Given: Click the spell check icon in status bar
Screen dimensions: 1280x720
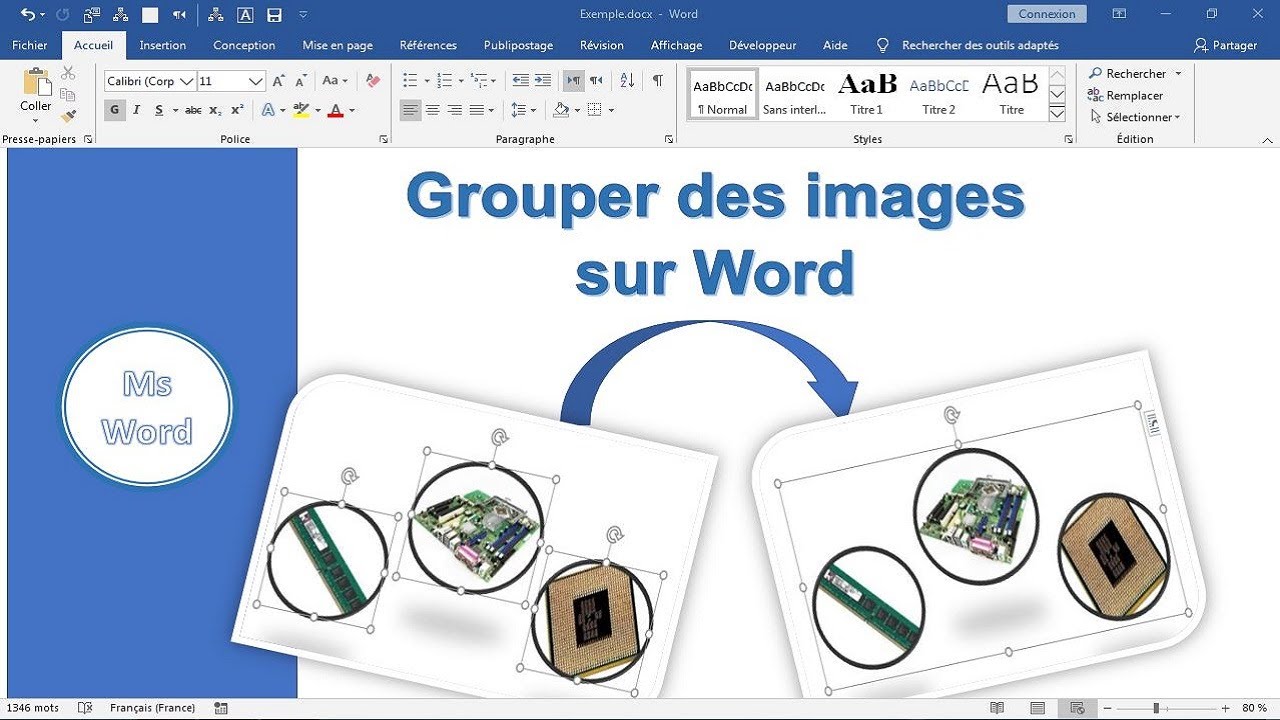Looking at the screenshot, I should (85, 708).
